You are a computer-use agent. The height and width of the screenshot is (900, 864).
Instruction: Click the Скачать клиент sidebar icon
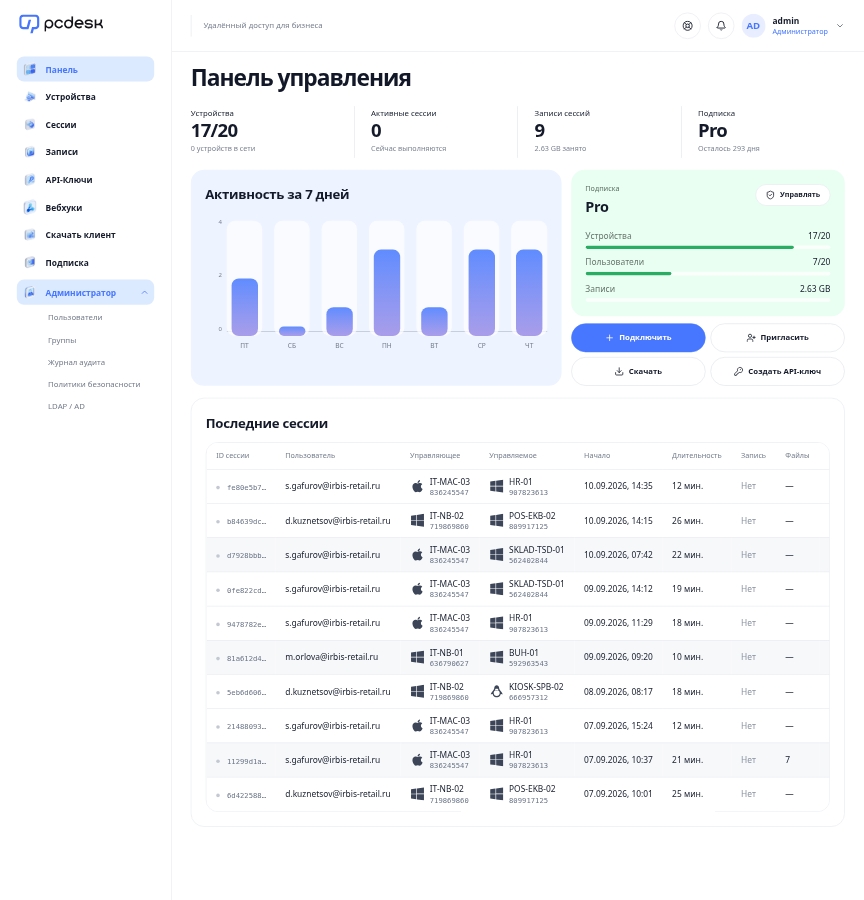[x=30, y=235]
